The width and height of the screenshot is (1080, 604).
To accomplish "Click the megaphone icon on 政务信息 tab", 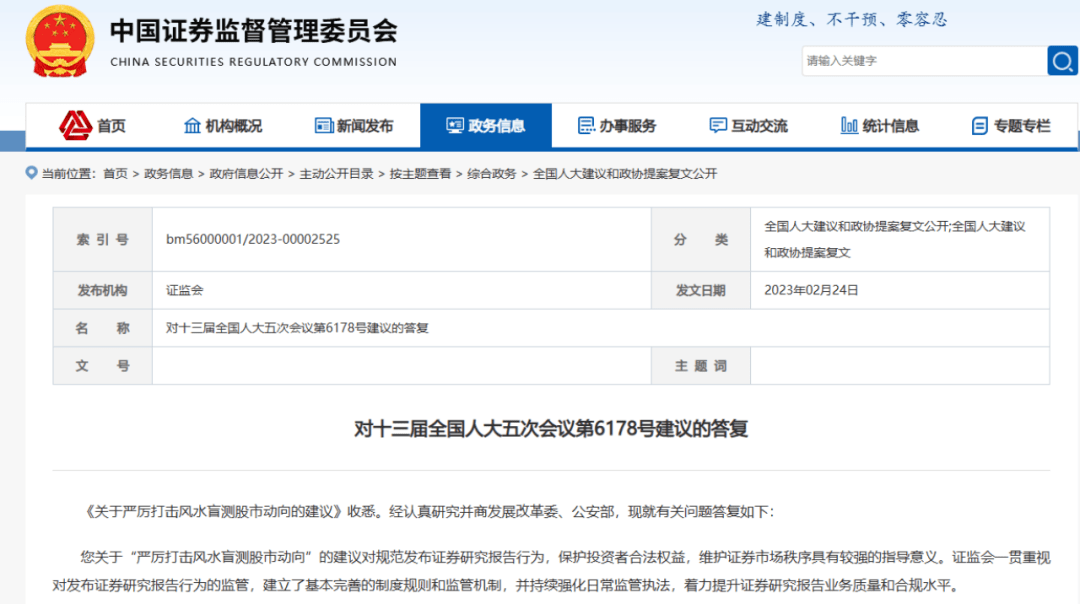I will pyautogui.click(x=455, y=125).
